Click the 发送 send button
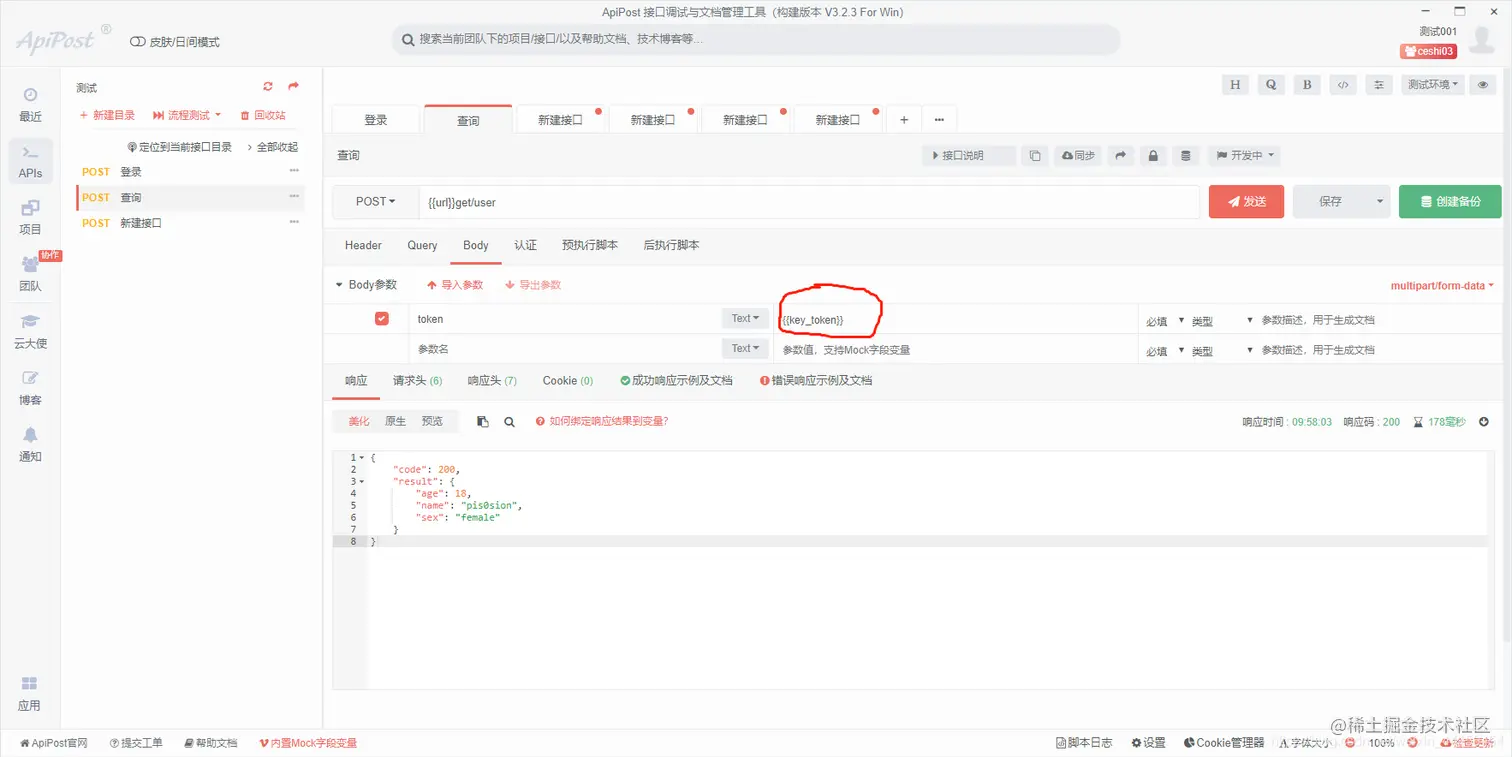Image resolution: width=1512 pixels, height=757 pixels. pyautogui.click(x=1246, y=202)
